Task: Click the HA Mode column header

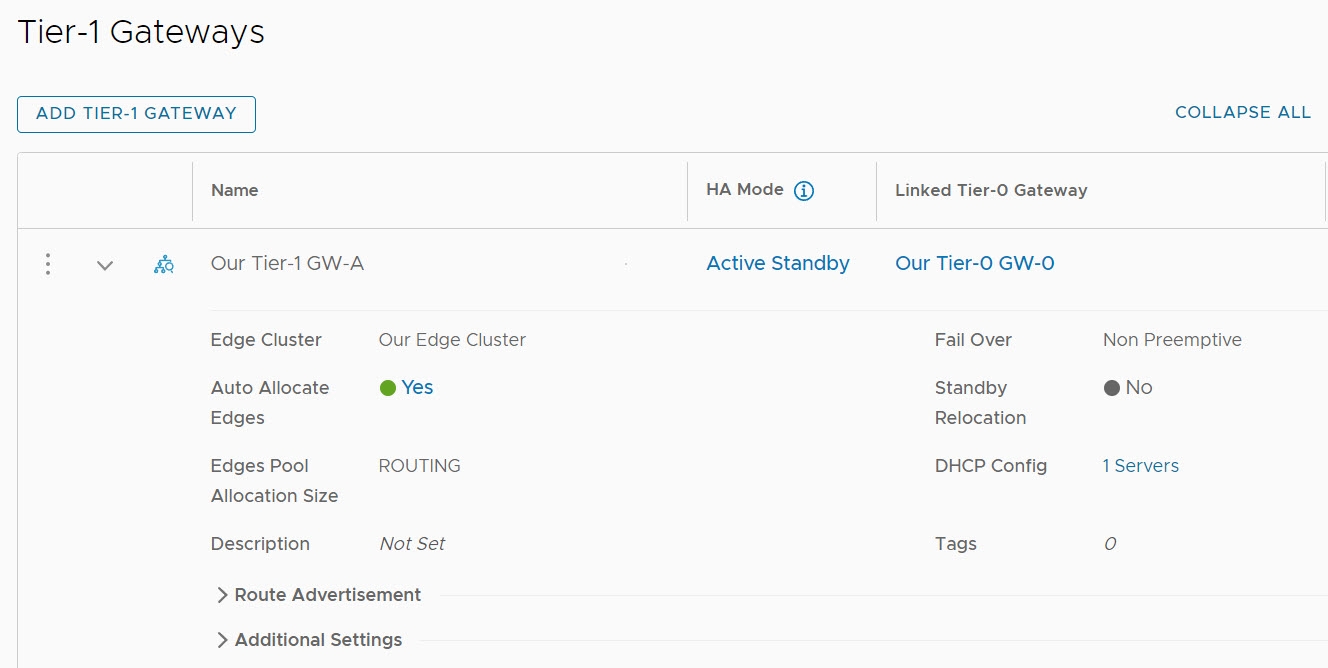Action: point(744,190)
